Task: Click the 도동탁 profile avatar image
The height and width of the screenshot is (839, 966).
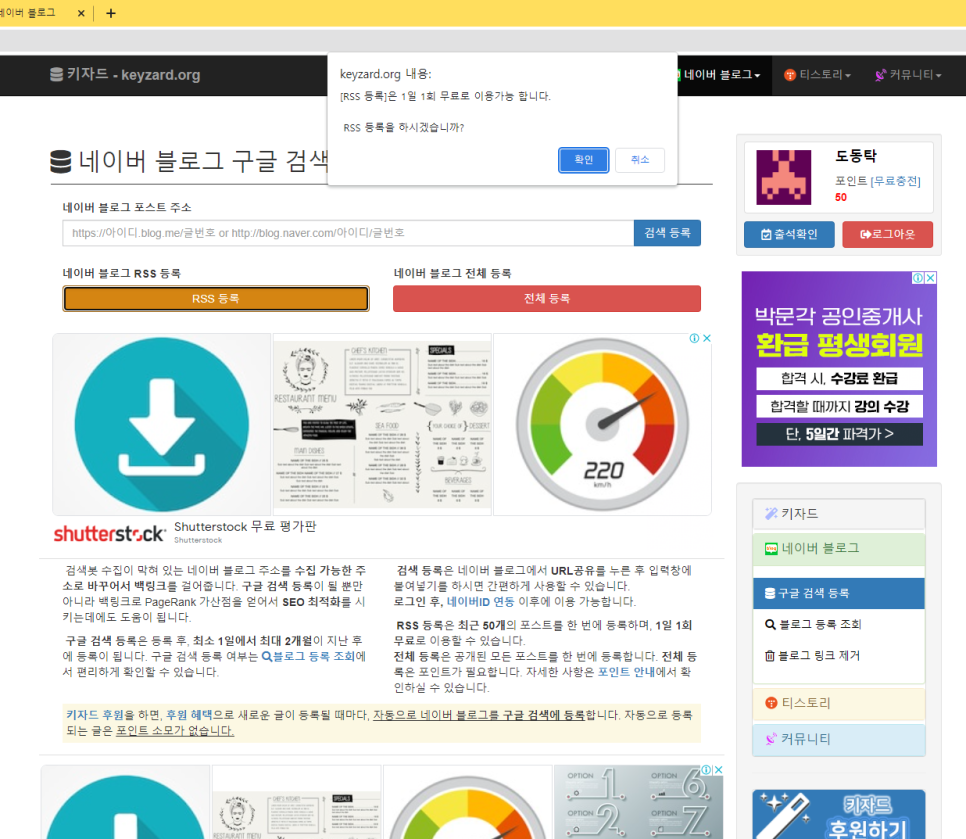Action: click(784, 177)
